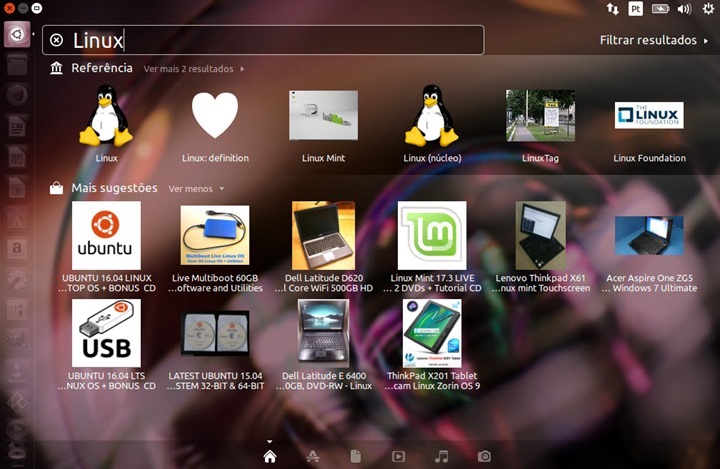Open the LinuxTag photo result
The height and width of the screenshot is (469, 720).
540,115
